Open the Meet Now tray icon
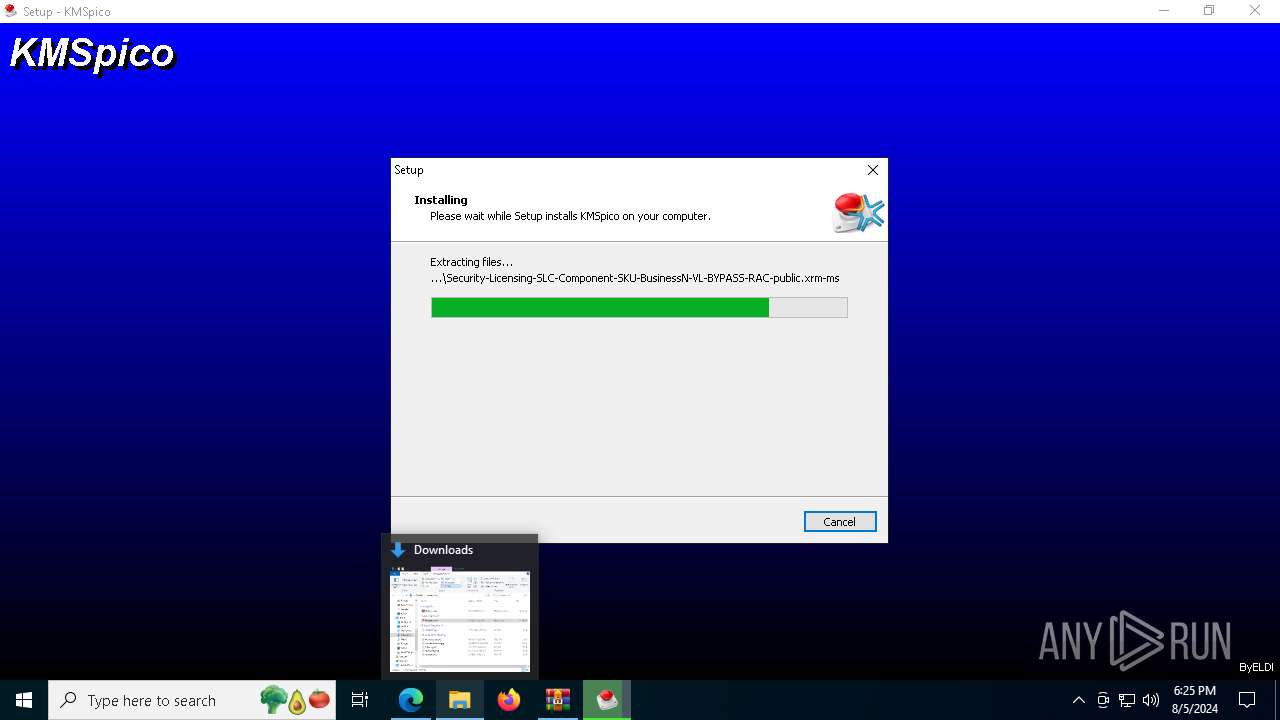The image size is (1280, 720). [1103, 700]
